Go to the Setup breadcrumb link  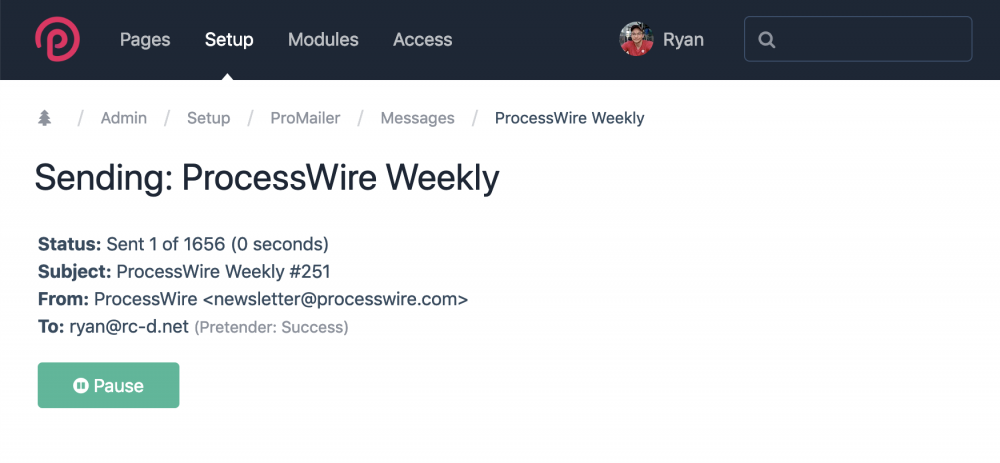208,118
